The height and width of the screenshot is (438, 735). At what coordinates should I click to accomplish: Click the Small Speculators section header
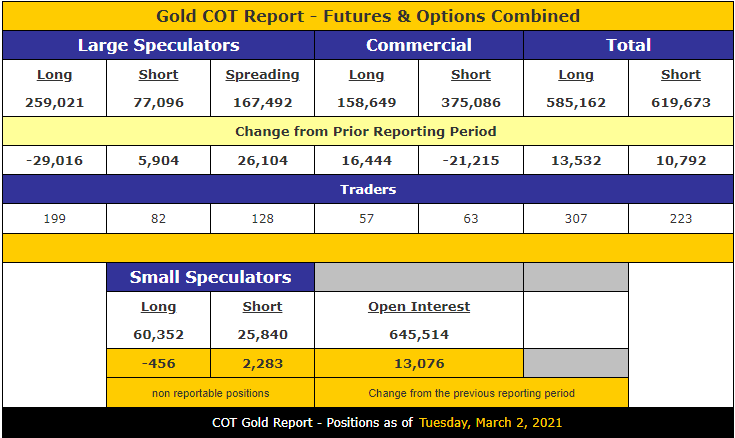click(x=210, y=277)
